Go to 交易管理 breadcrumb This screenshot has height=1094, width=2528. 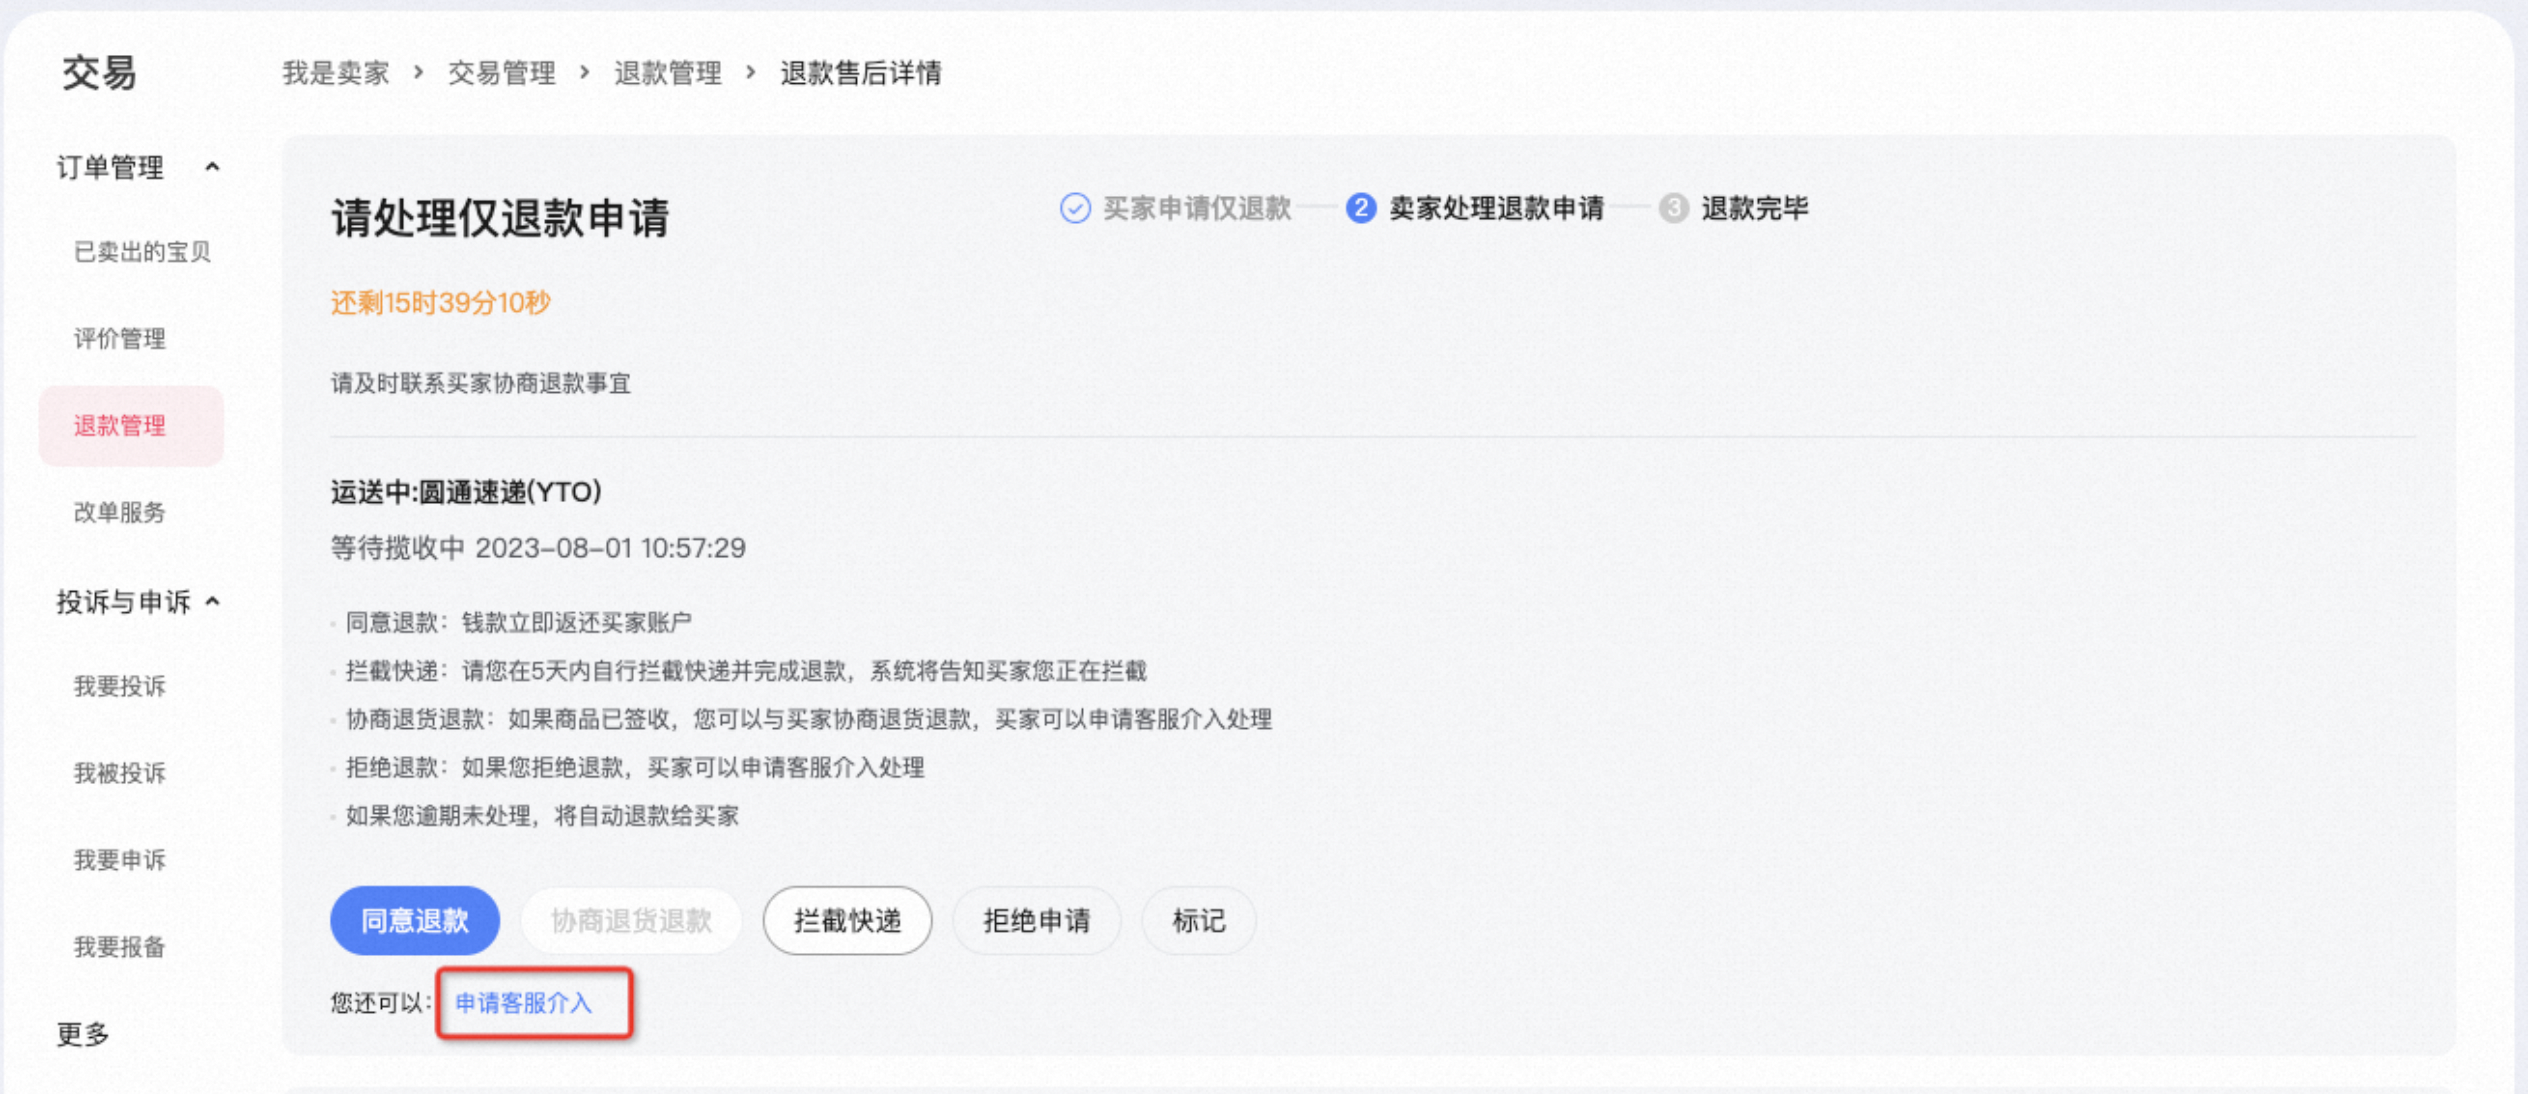tap(502, 73)
